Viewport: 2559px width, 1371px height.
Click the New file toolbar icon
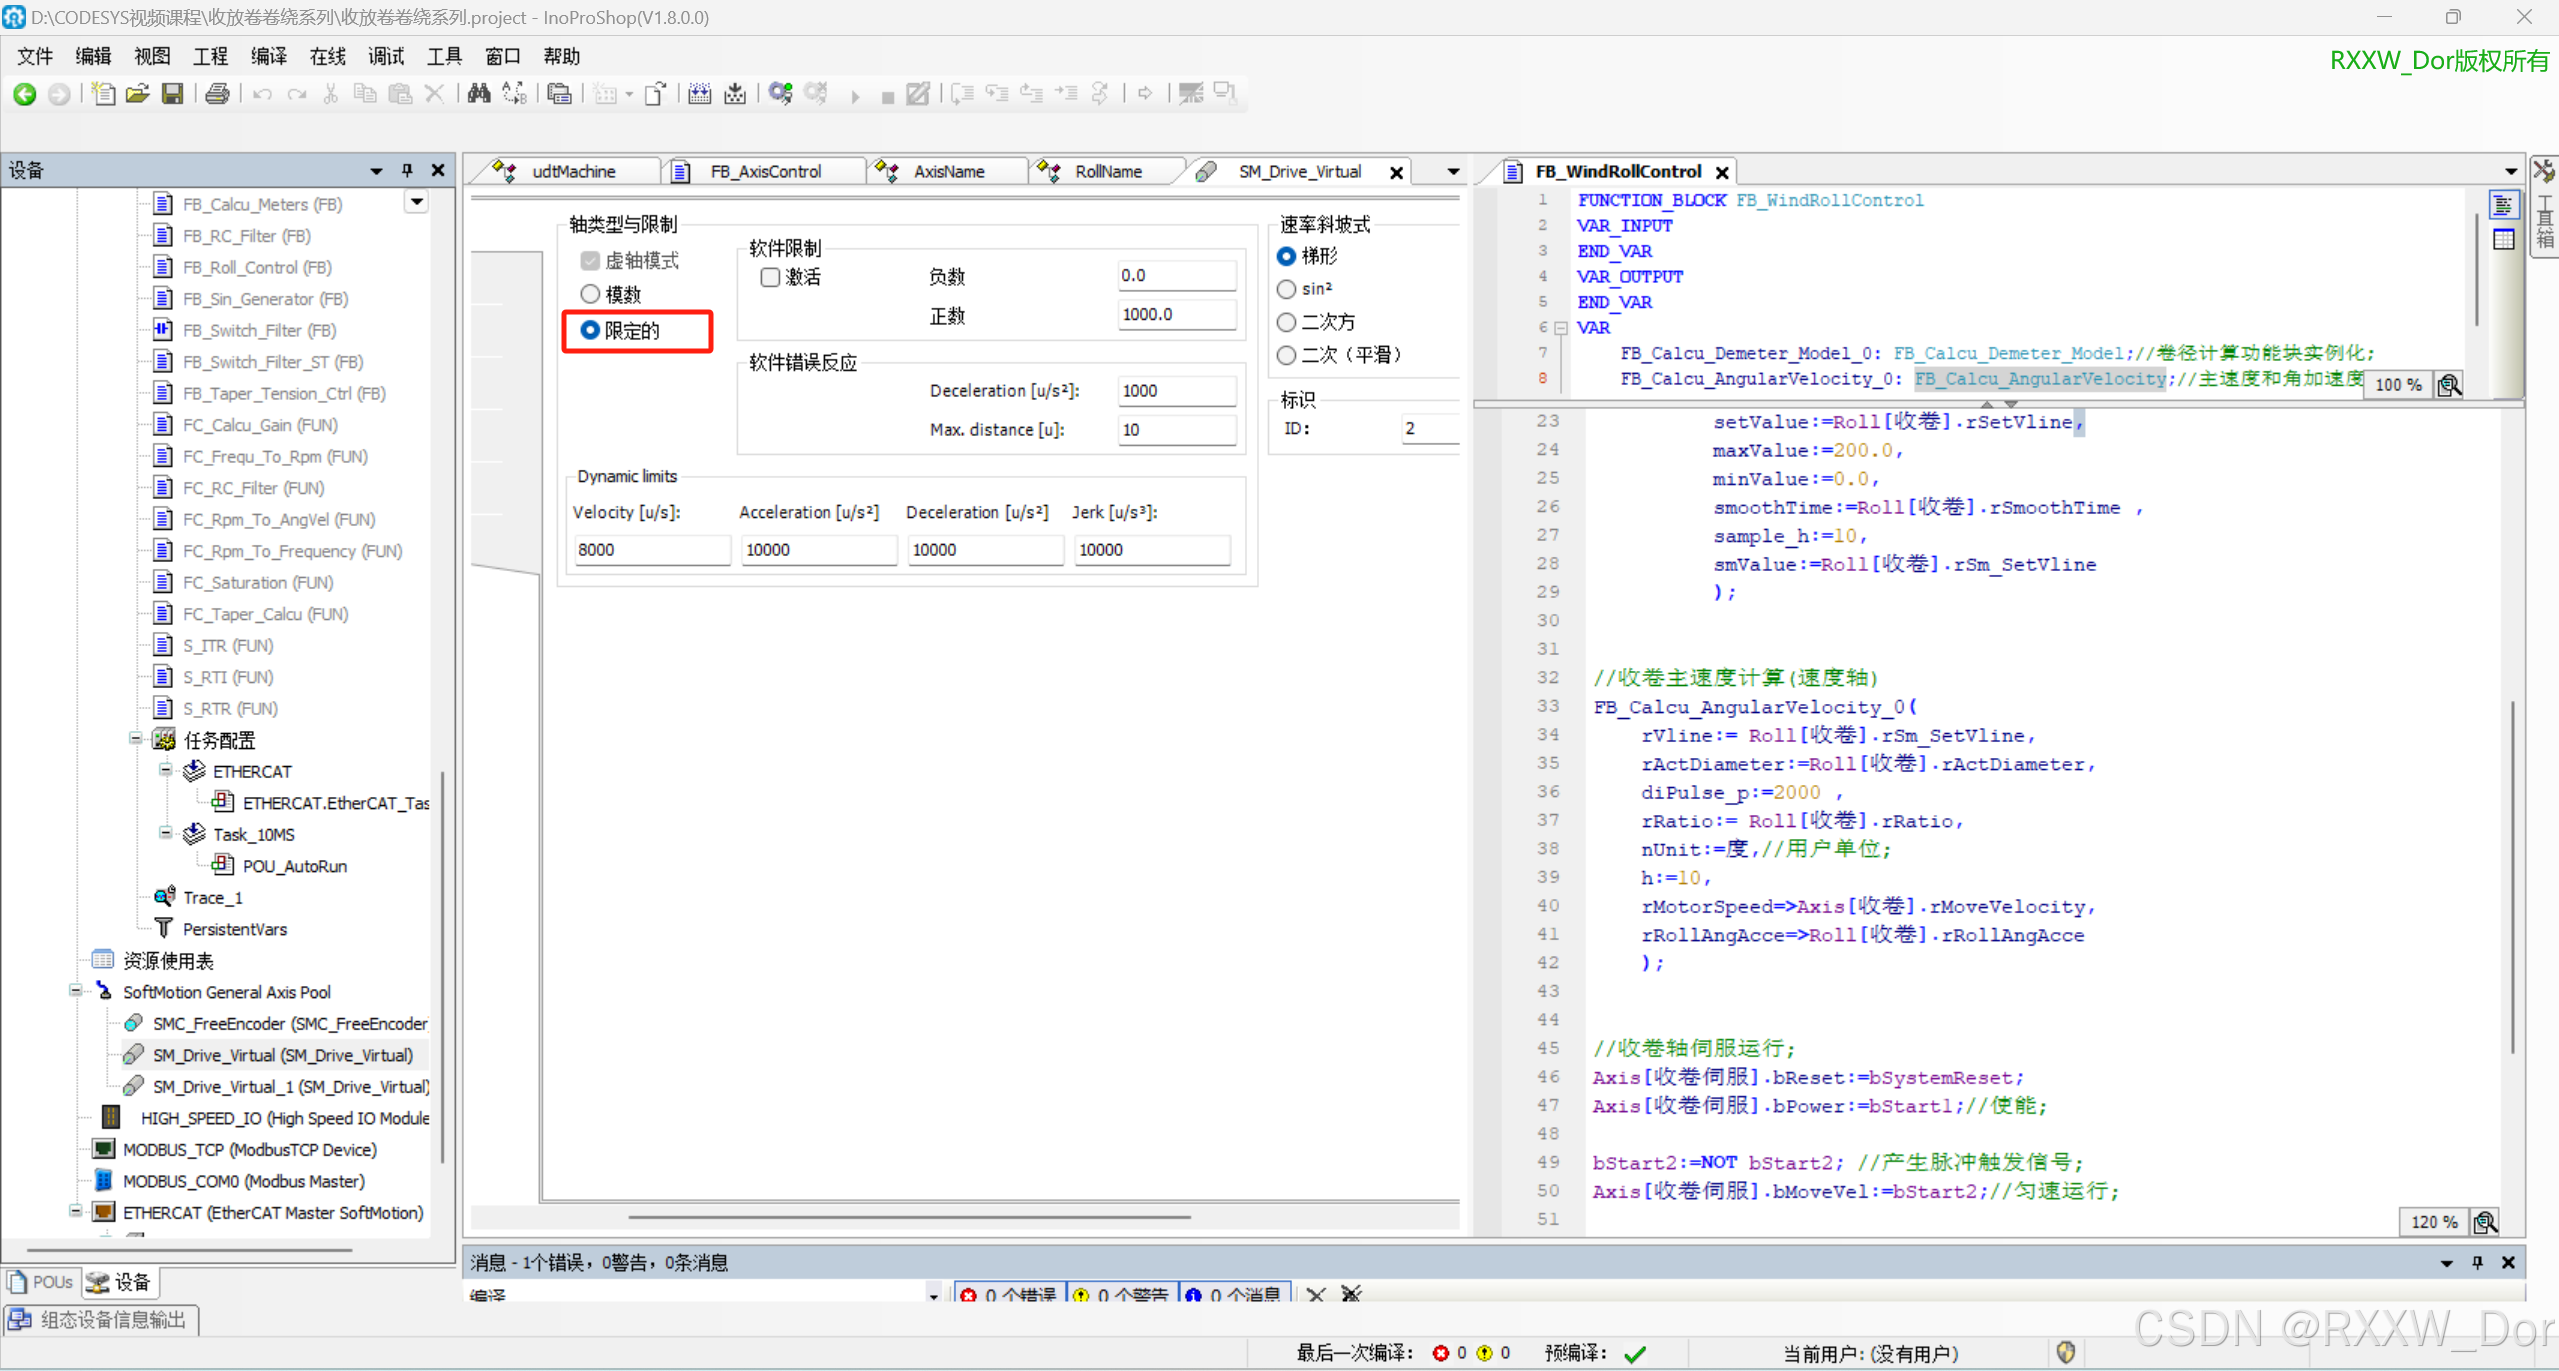coord(102,94)
